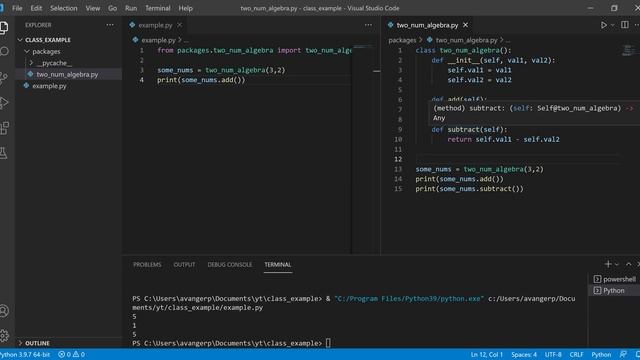
Task: Open the Accounts menu icon
Action: point(4,311)
